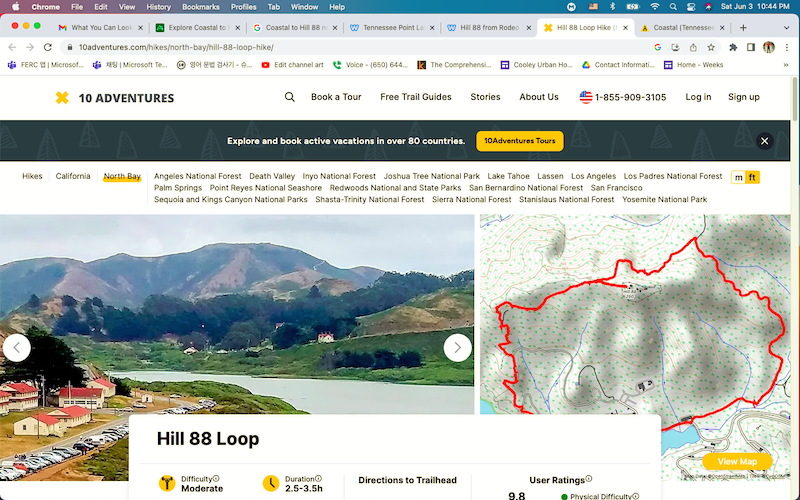Click the 10 Adventures yellow X logo
Screen dimensions: 800x500
(x=62, y=97)
